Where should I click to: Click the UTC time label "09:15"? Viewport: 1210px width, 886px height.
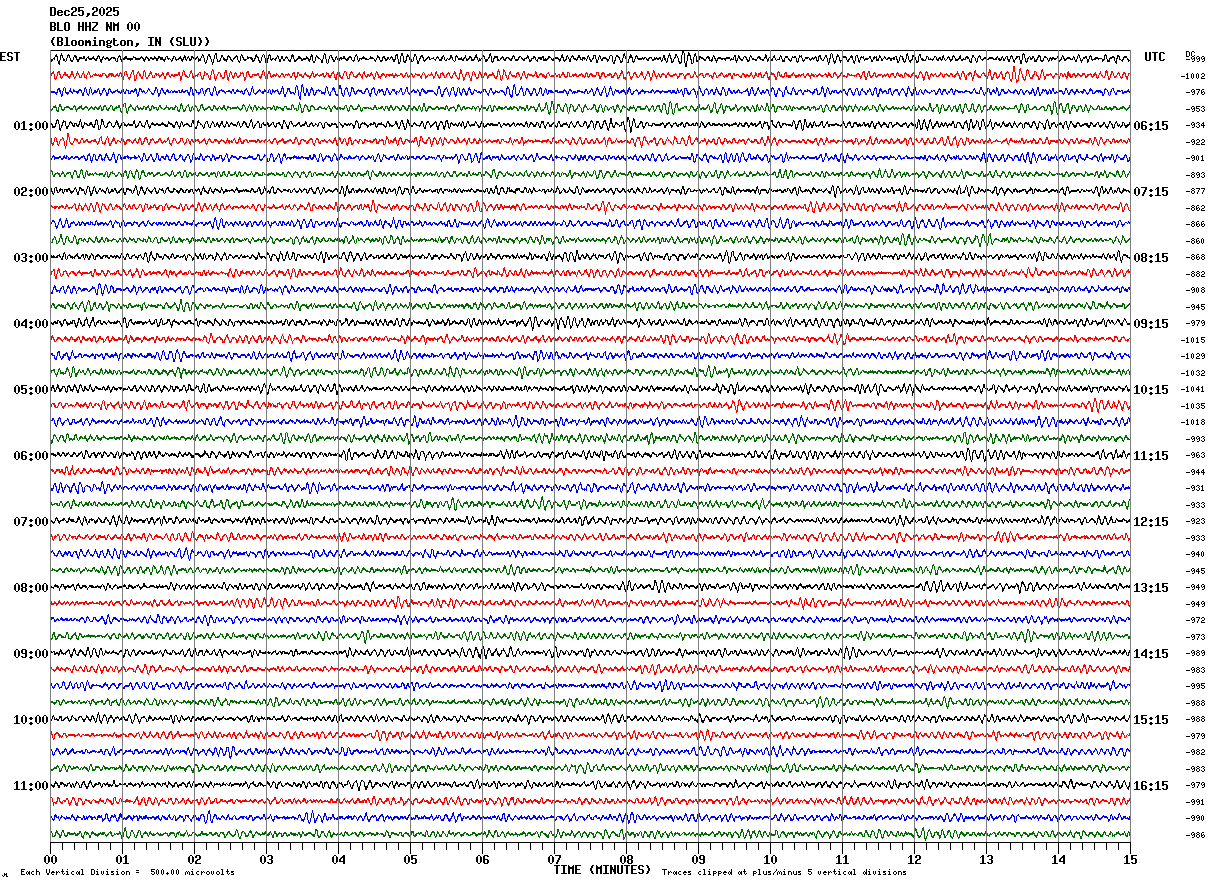pyautogui.click(x=1151, y=324)
